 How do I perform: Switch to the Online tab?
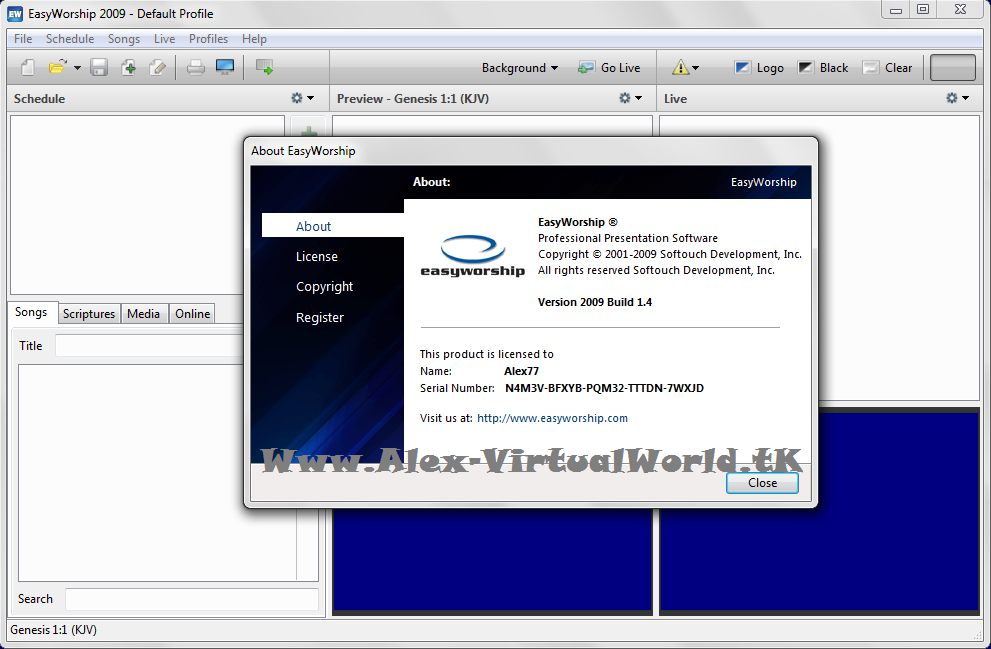(192, 313)
